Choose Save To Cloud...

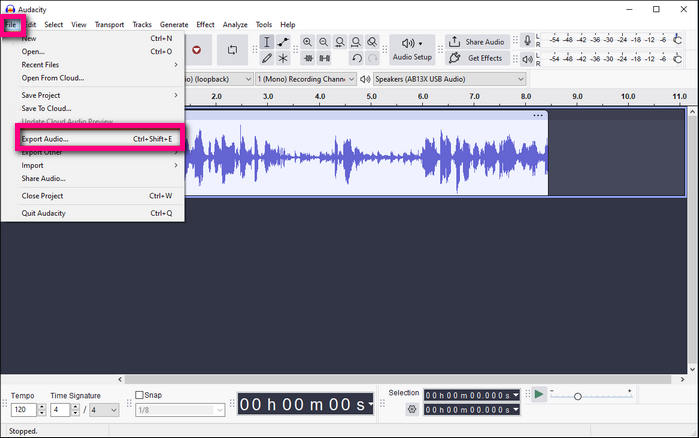(99, 108)
